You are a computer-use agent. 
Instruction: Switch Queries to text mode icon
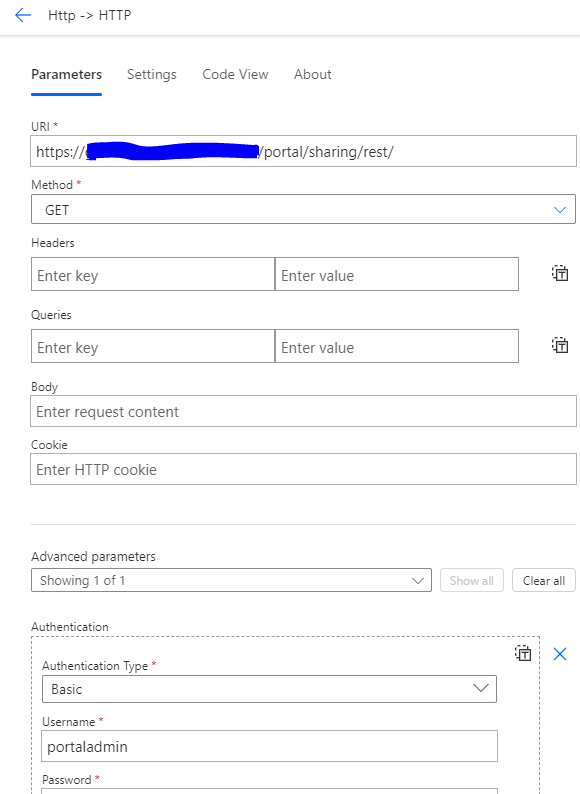(x=560, y=345)
